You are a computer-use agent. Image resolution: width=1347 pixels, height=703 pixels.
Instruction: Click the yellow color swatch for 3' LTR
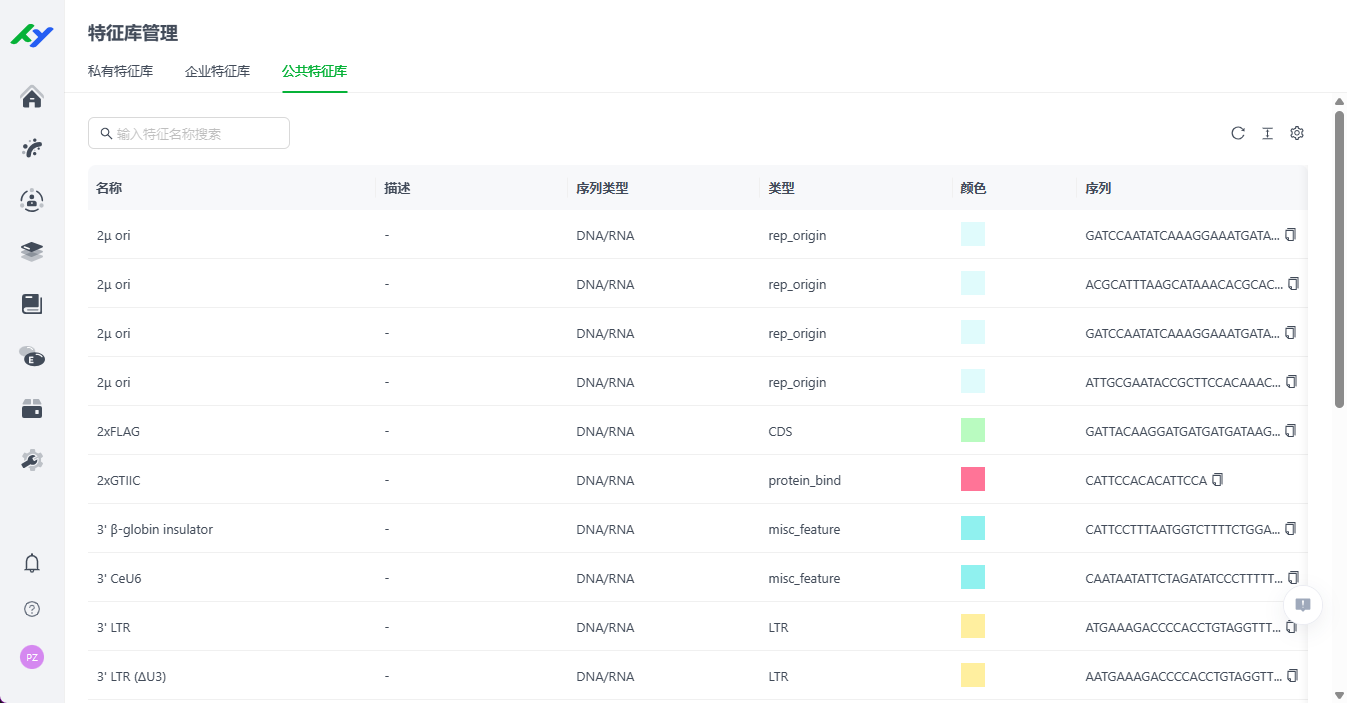coord(972,627)
